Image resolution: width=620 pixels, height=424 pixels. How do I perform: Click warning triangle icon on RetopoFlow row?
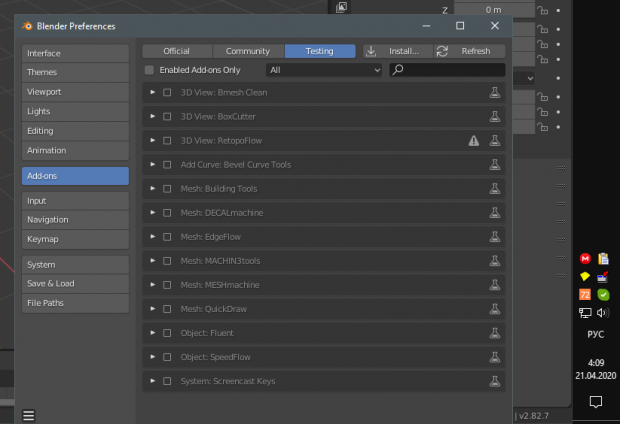[474, 141]
